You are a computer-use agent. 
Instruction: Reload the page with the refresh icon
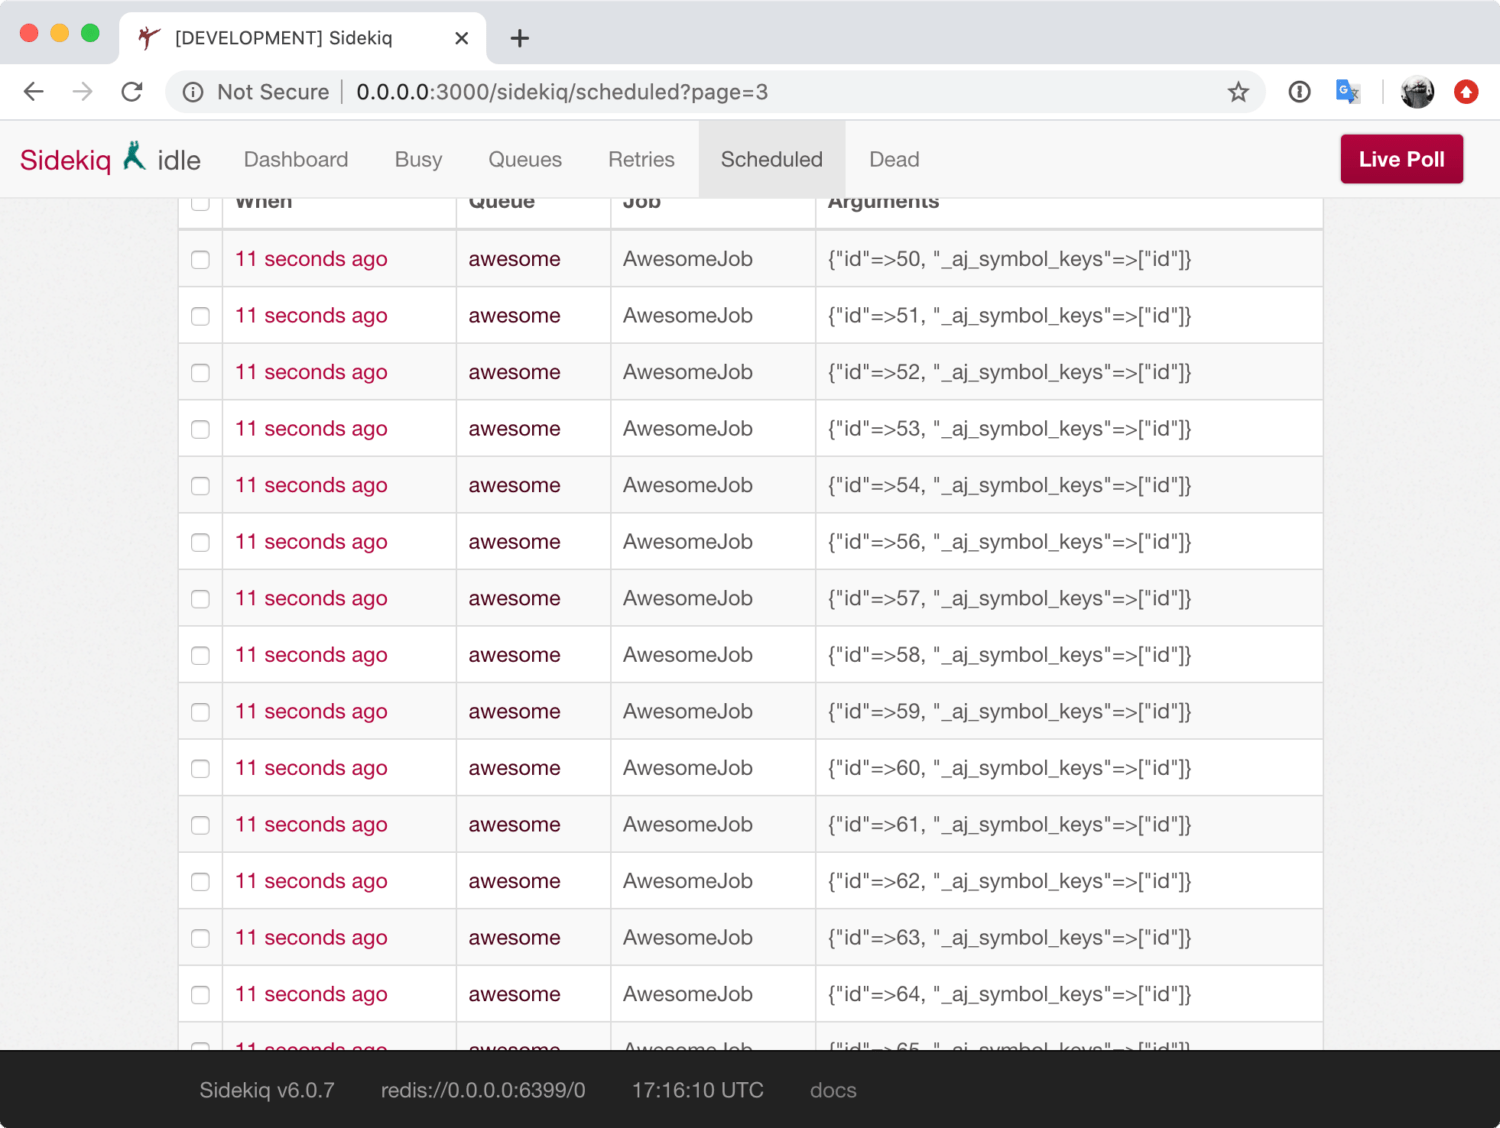[132, 92]
